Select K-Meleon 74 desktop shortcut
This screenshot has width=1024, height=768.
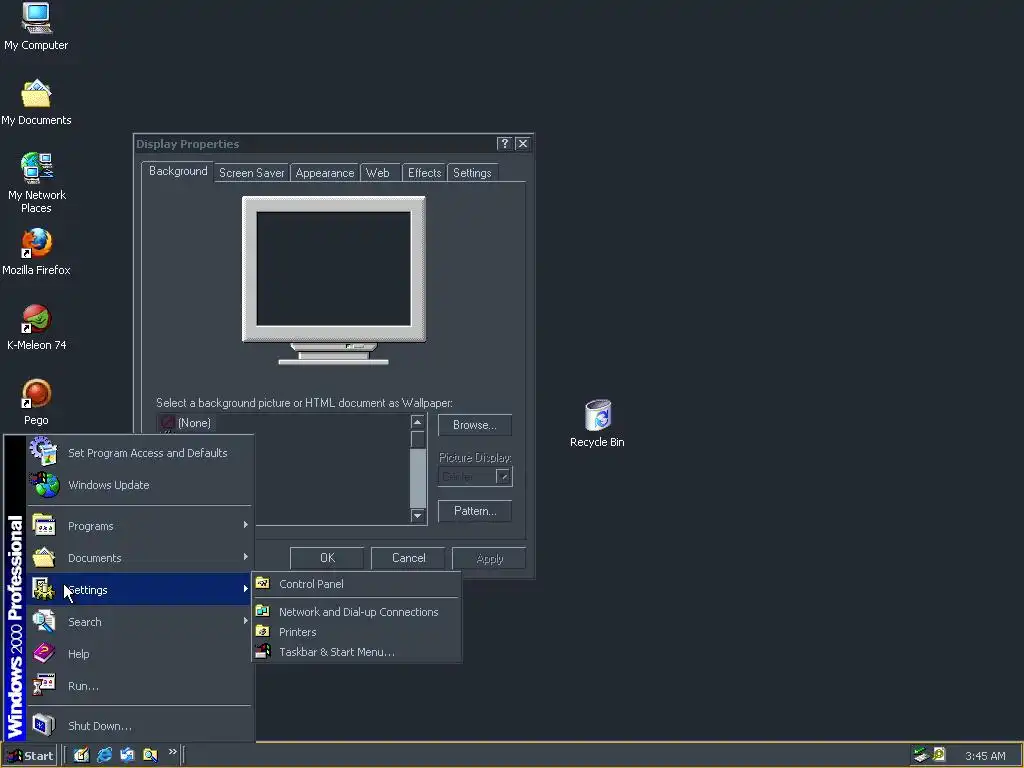coord(36,327)
